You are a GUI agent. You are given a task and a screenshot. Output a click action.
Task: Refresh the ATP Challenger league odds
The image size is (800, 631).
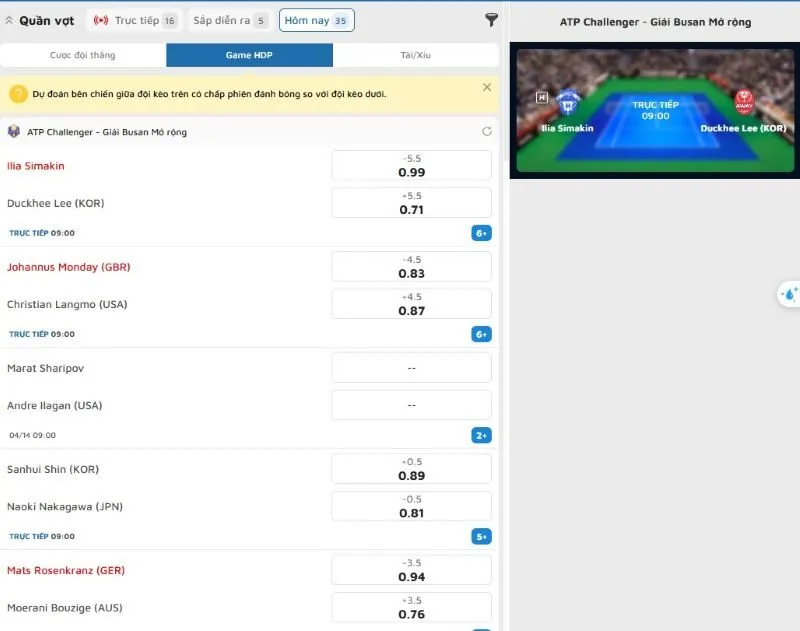[487, 131]
